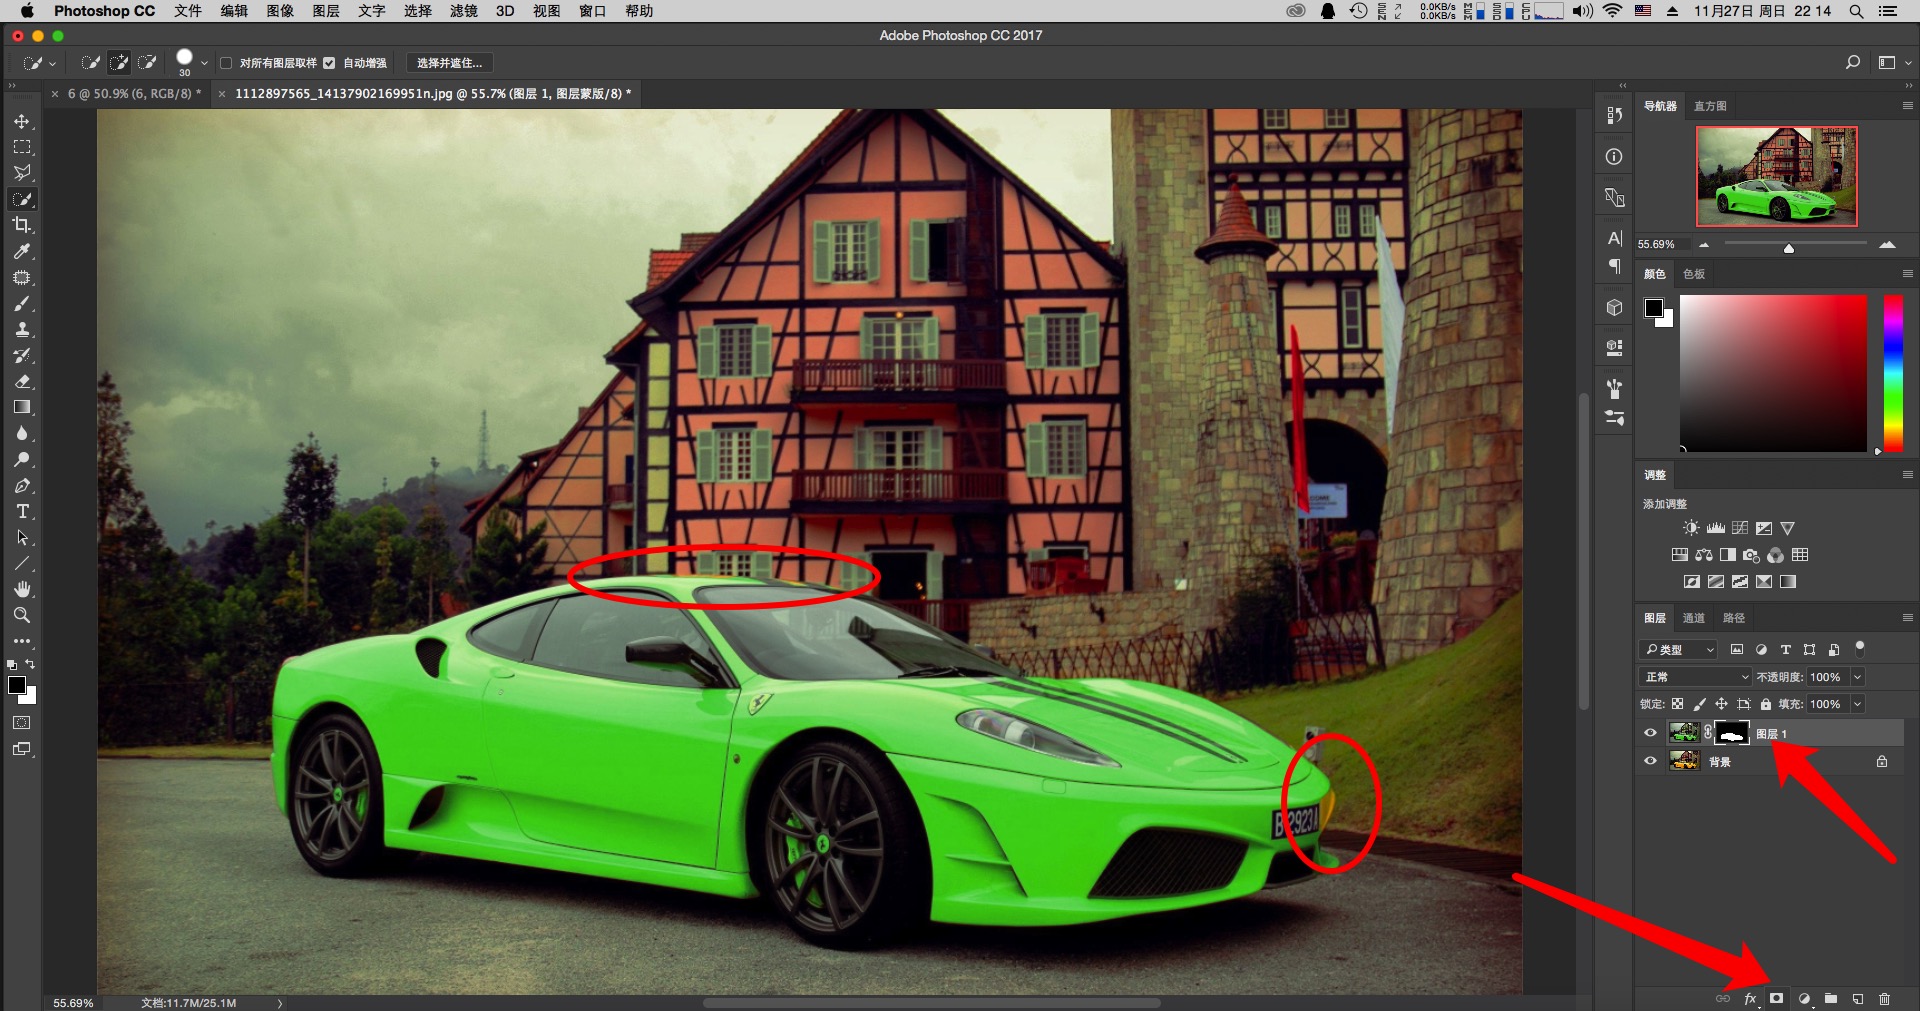Image resolution: width=1920 pixels, height=1011 pixels.
Task: Open the 窗口 menu
Action: [x=592, y=11]
